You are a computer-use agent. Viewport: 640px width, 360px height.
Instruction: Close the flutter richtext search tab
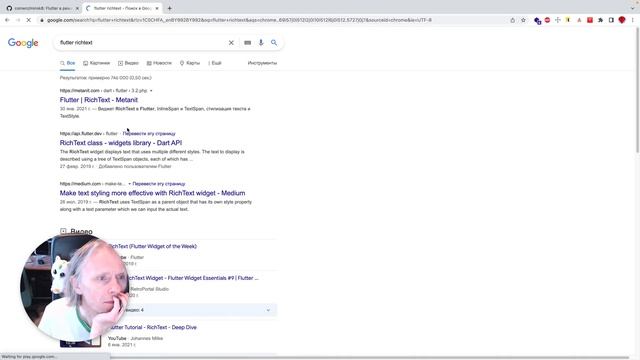(157, 8)
